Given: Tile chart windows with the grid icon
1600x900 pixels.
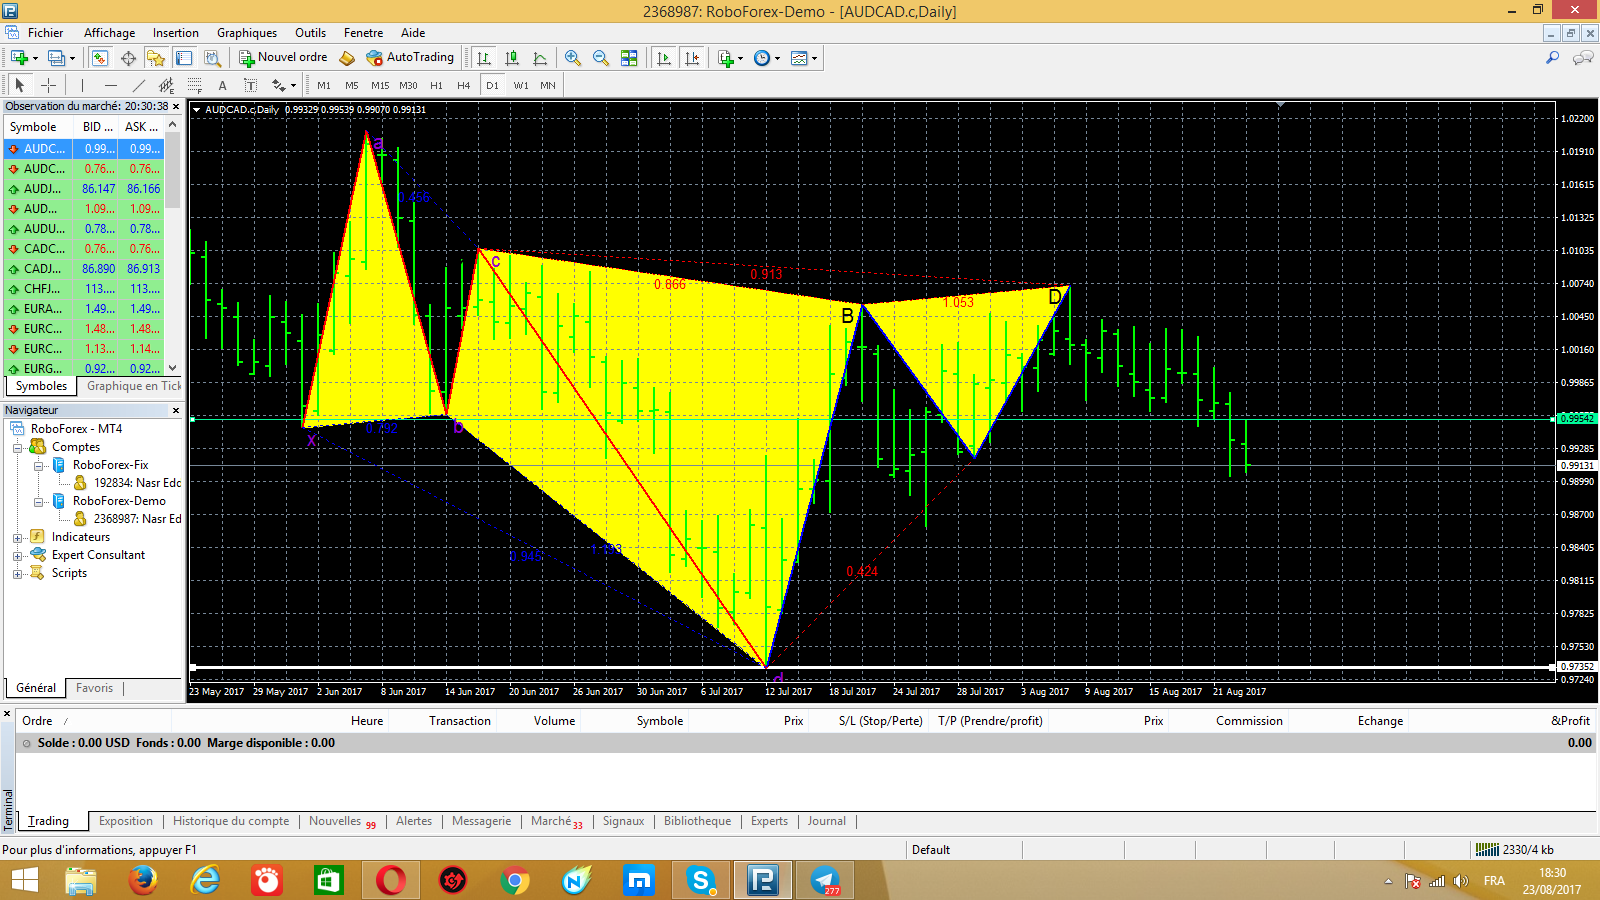Looking at the screenshot, I should (629, 58).
